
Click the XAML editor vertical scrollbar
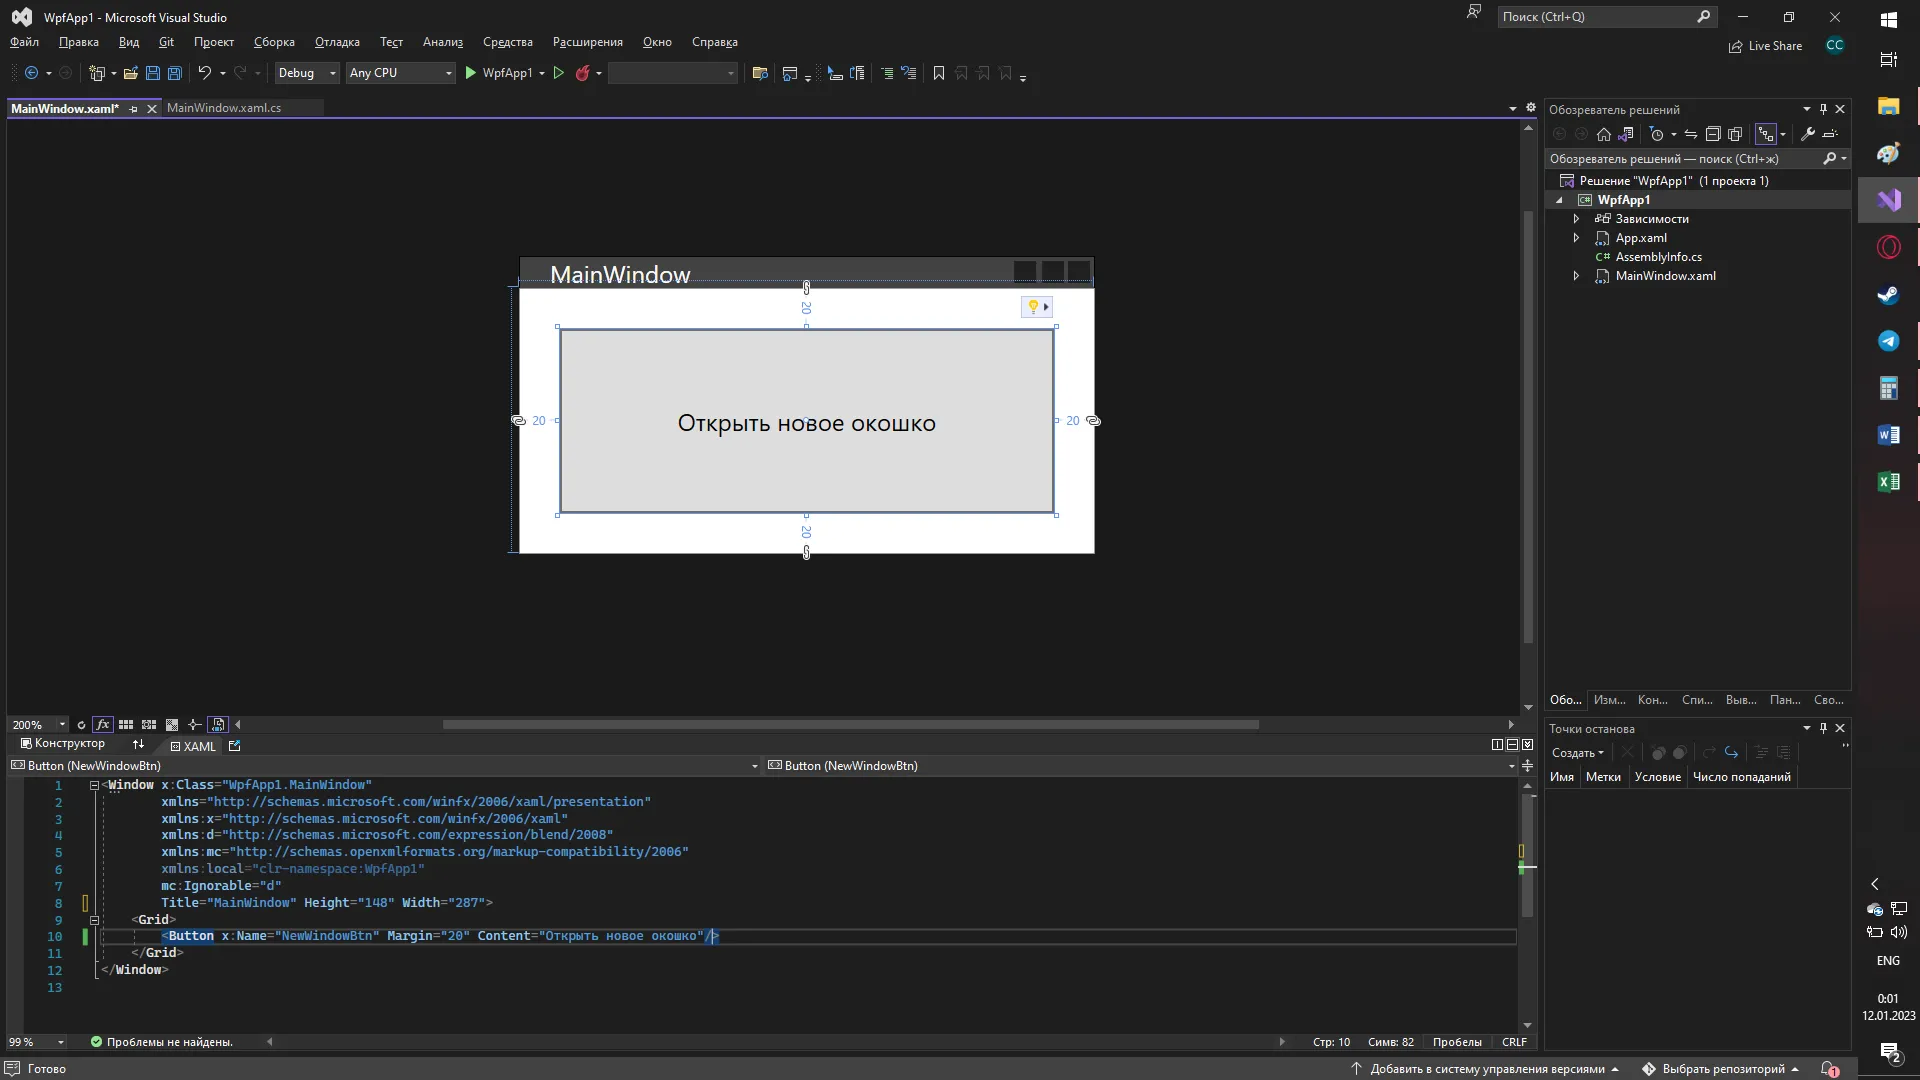1527,857
